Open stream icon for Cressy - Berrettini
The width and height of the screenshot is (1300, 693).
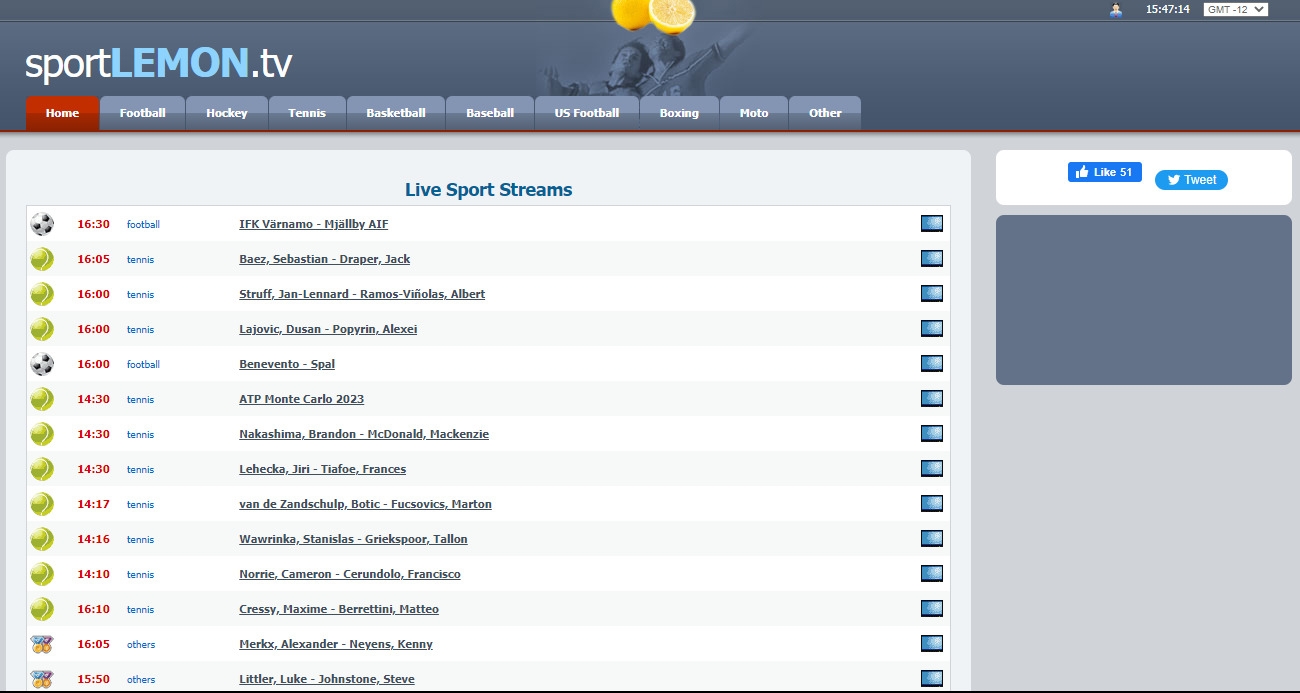pyautogui.click(x=931, y=608)
